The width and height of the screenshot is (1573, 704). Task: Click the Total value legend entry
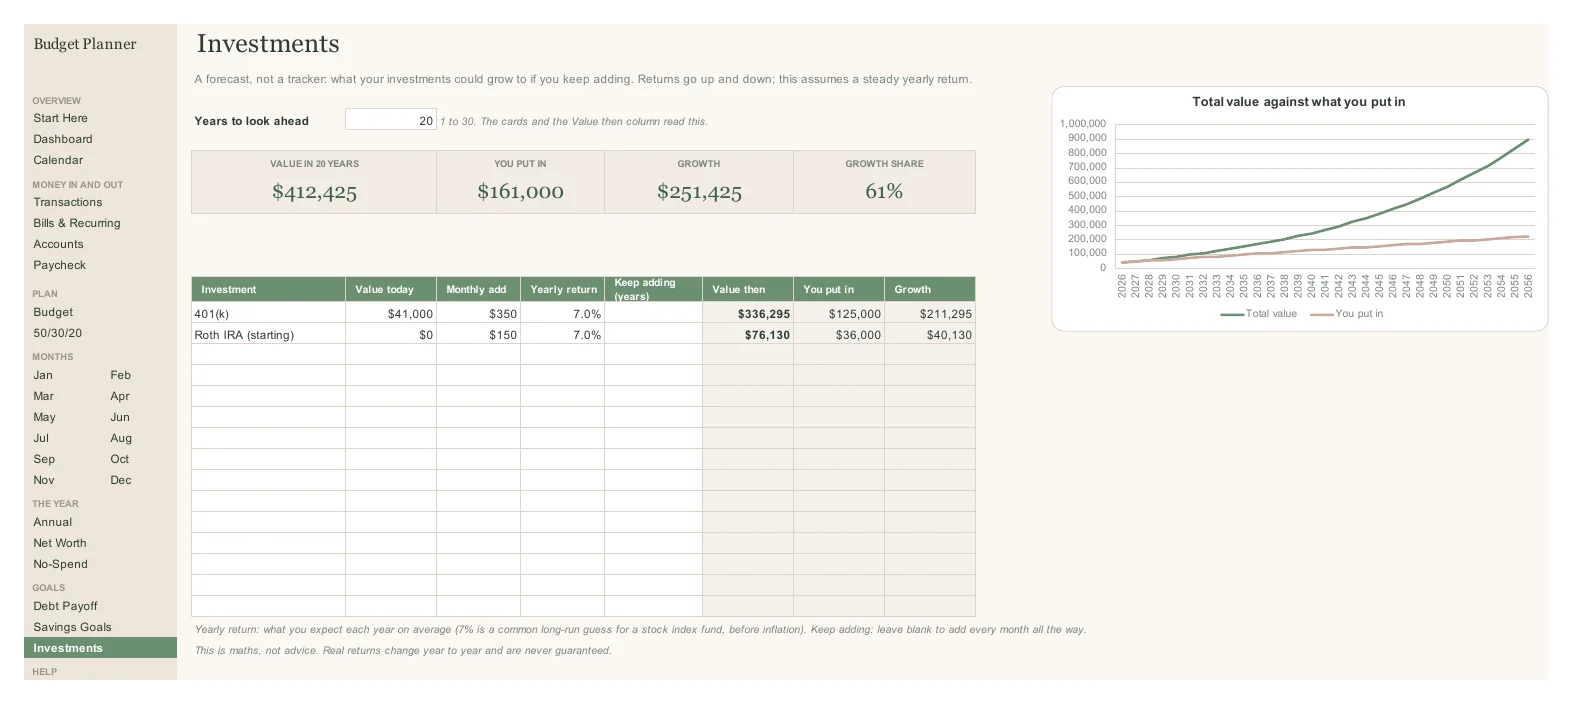pos(1258,314)
